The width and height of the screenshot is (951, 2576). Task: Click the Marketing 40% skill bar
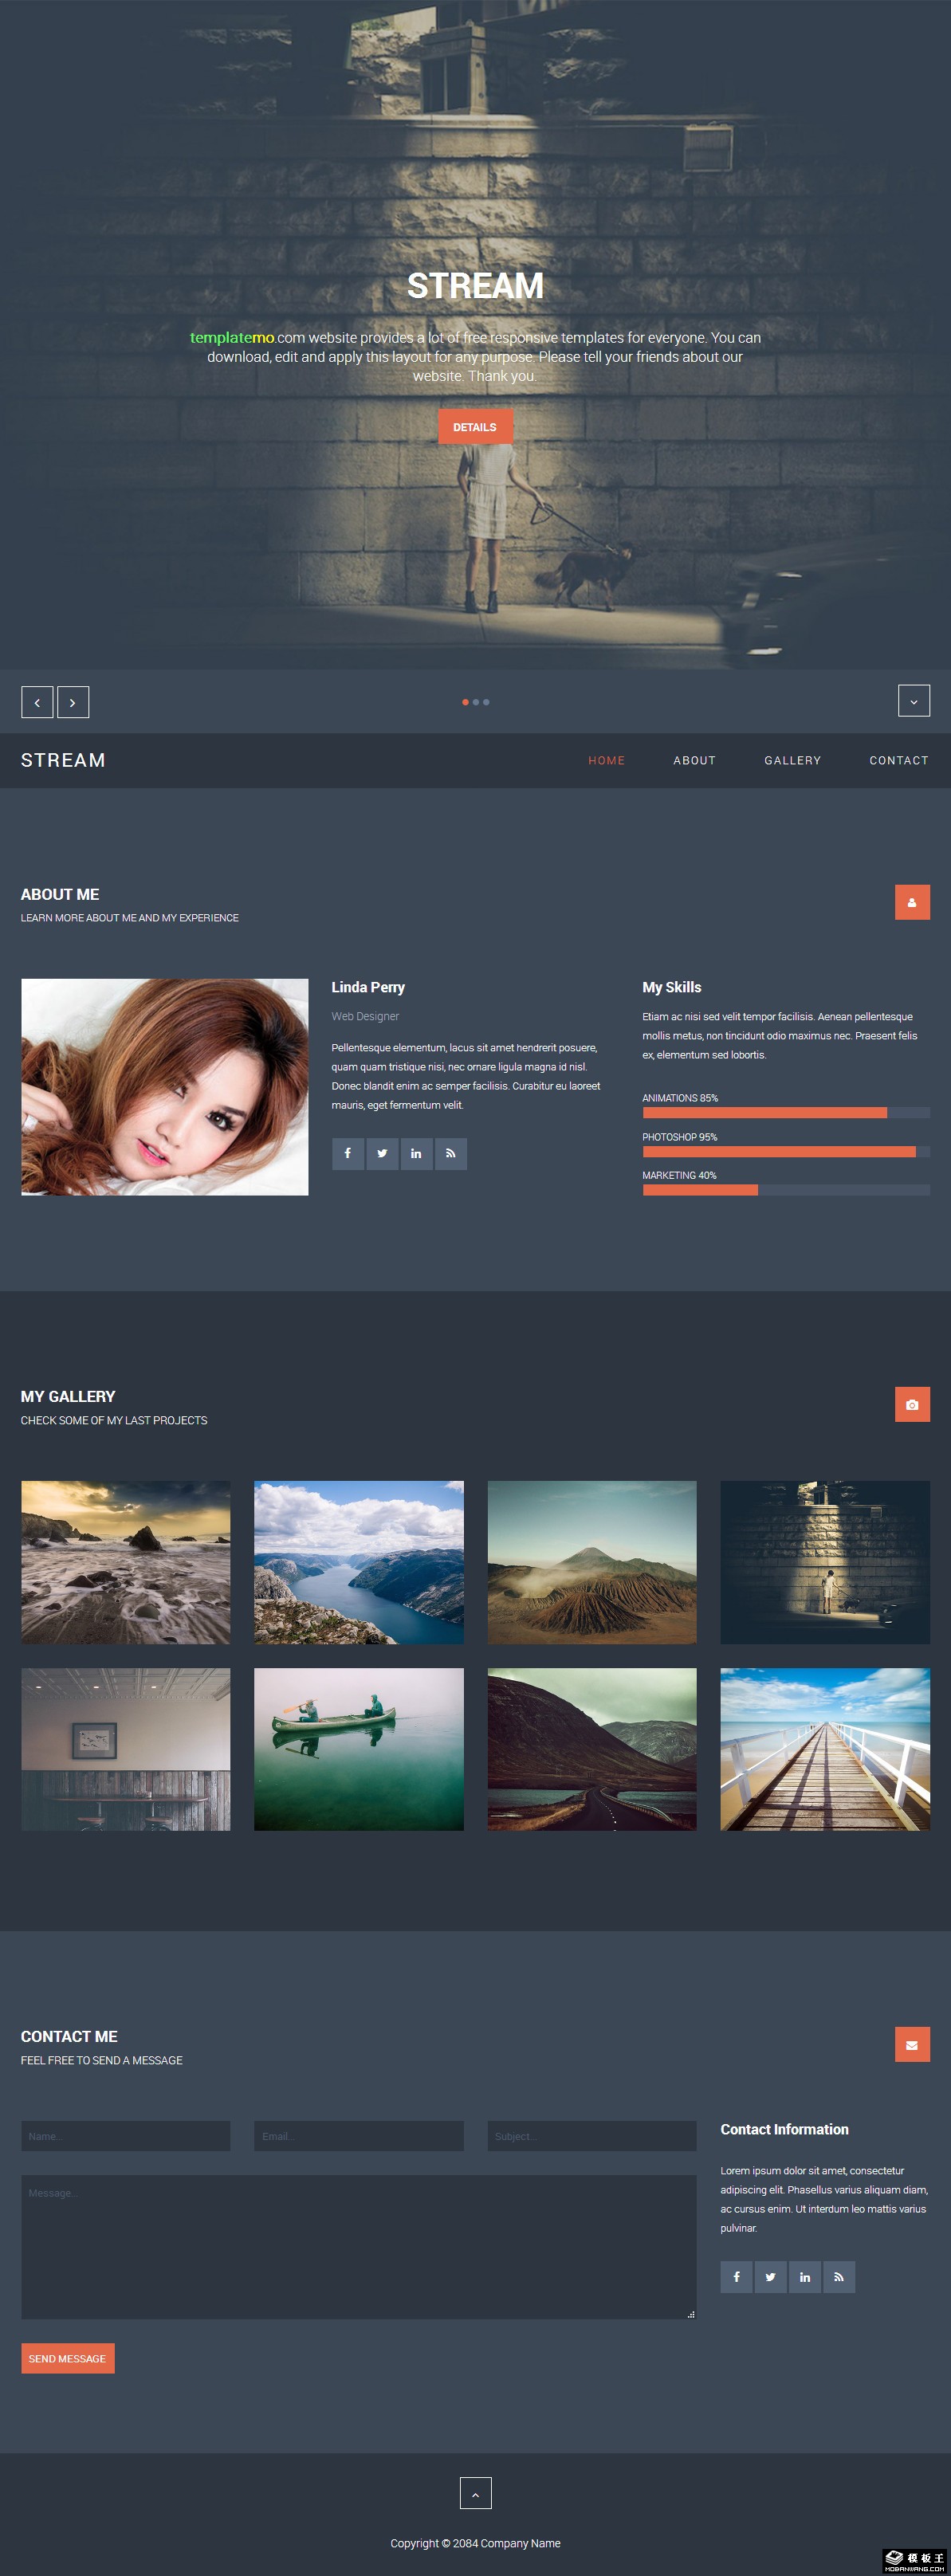786,1190
